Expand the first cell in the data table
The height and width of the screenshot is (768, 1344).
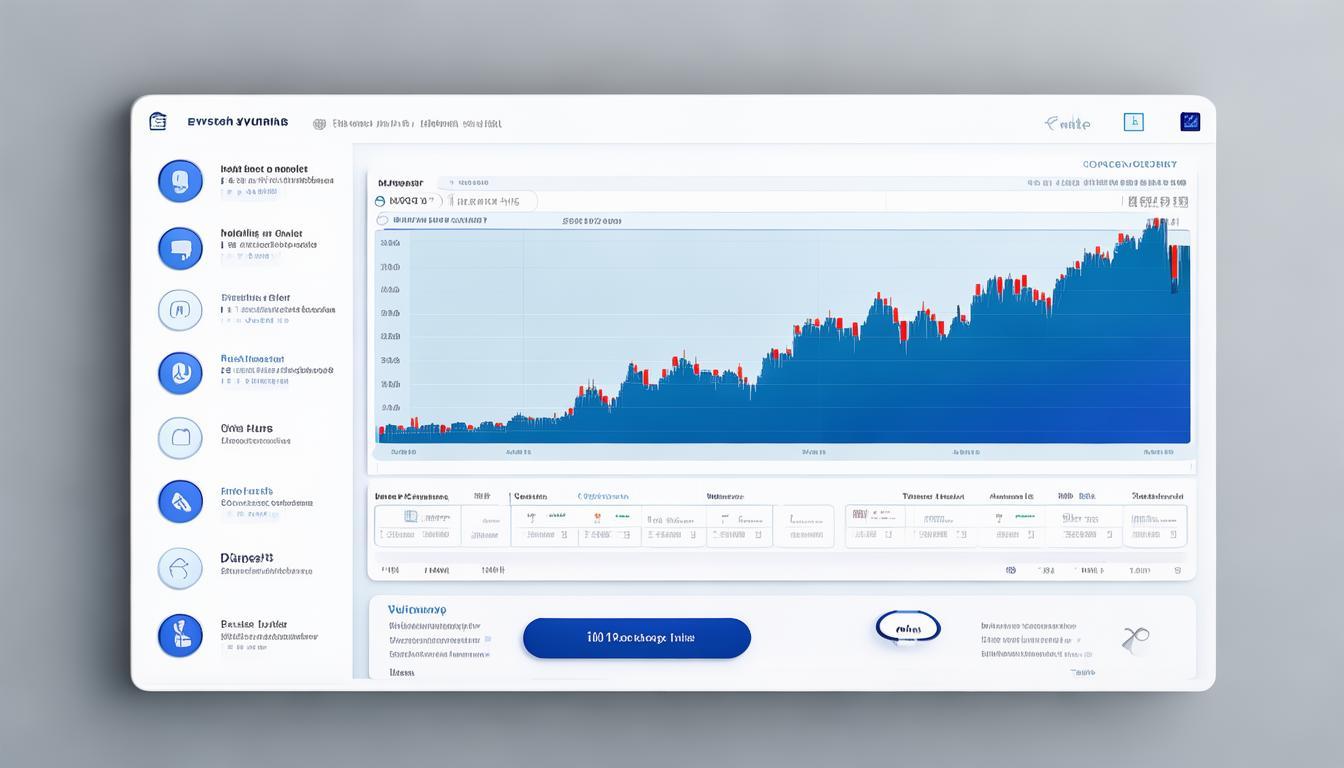418,526
